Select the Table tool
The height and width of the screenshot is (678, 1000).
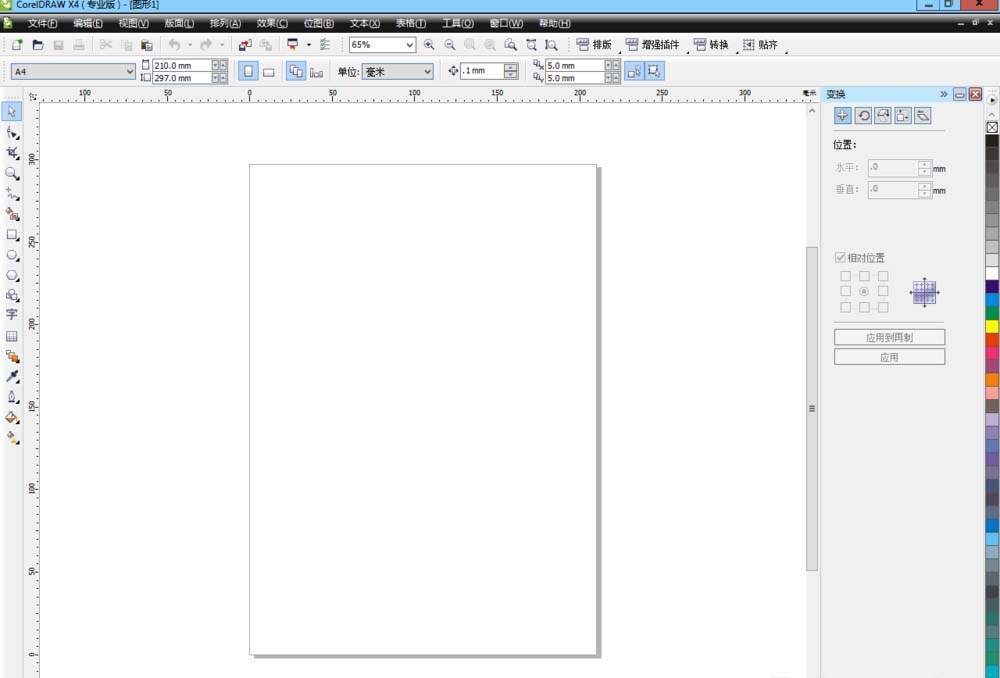[x=12, y=336]
